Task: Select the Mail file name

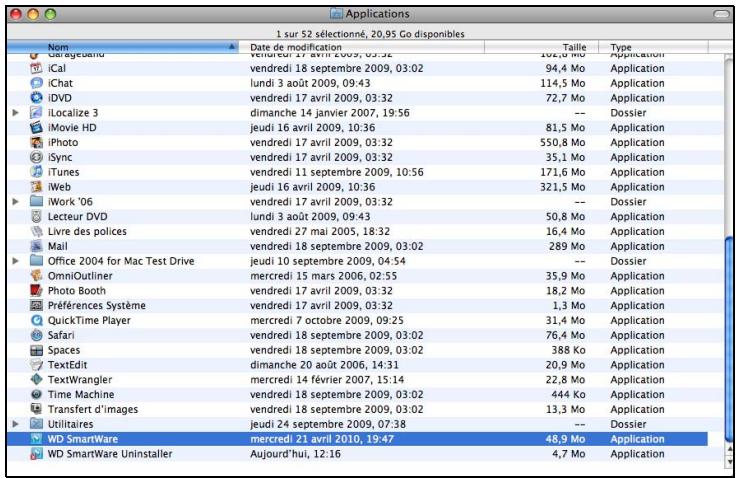Action: coord(58,246)
